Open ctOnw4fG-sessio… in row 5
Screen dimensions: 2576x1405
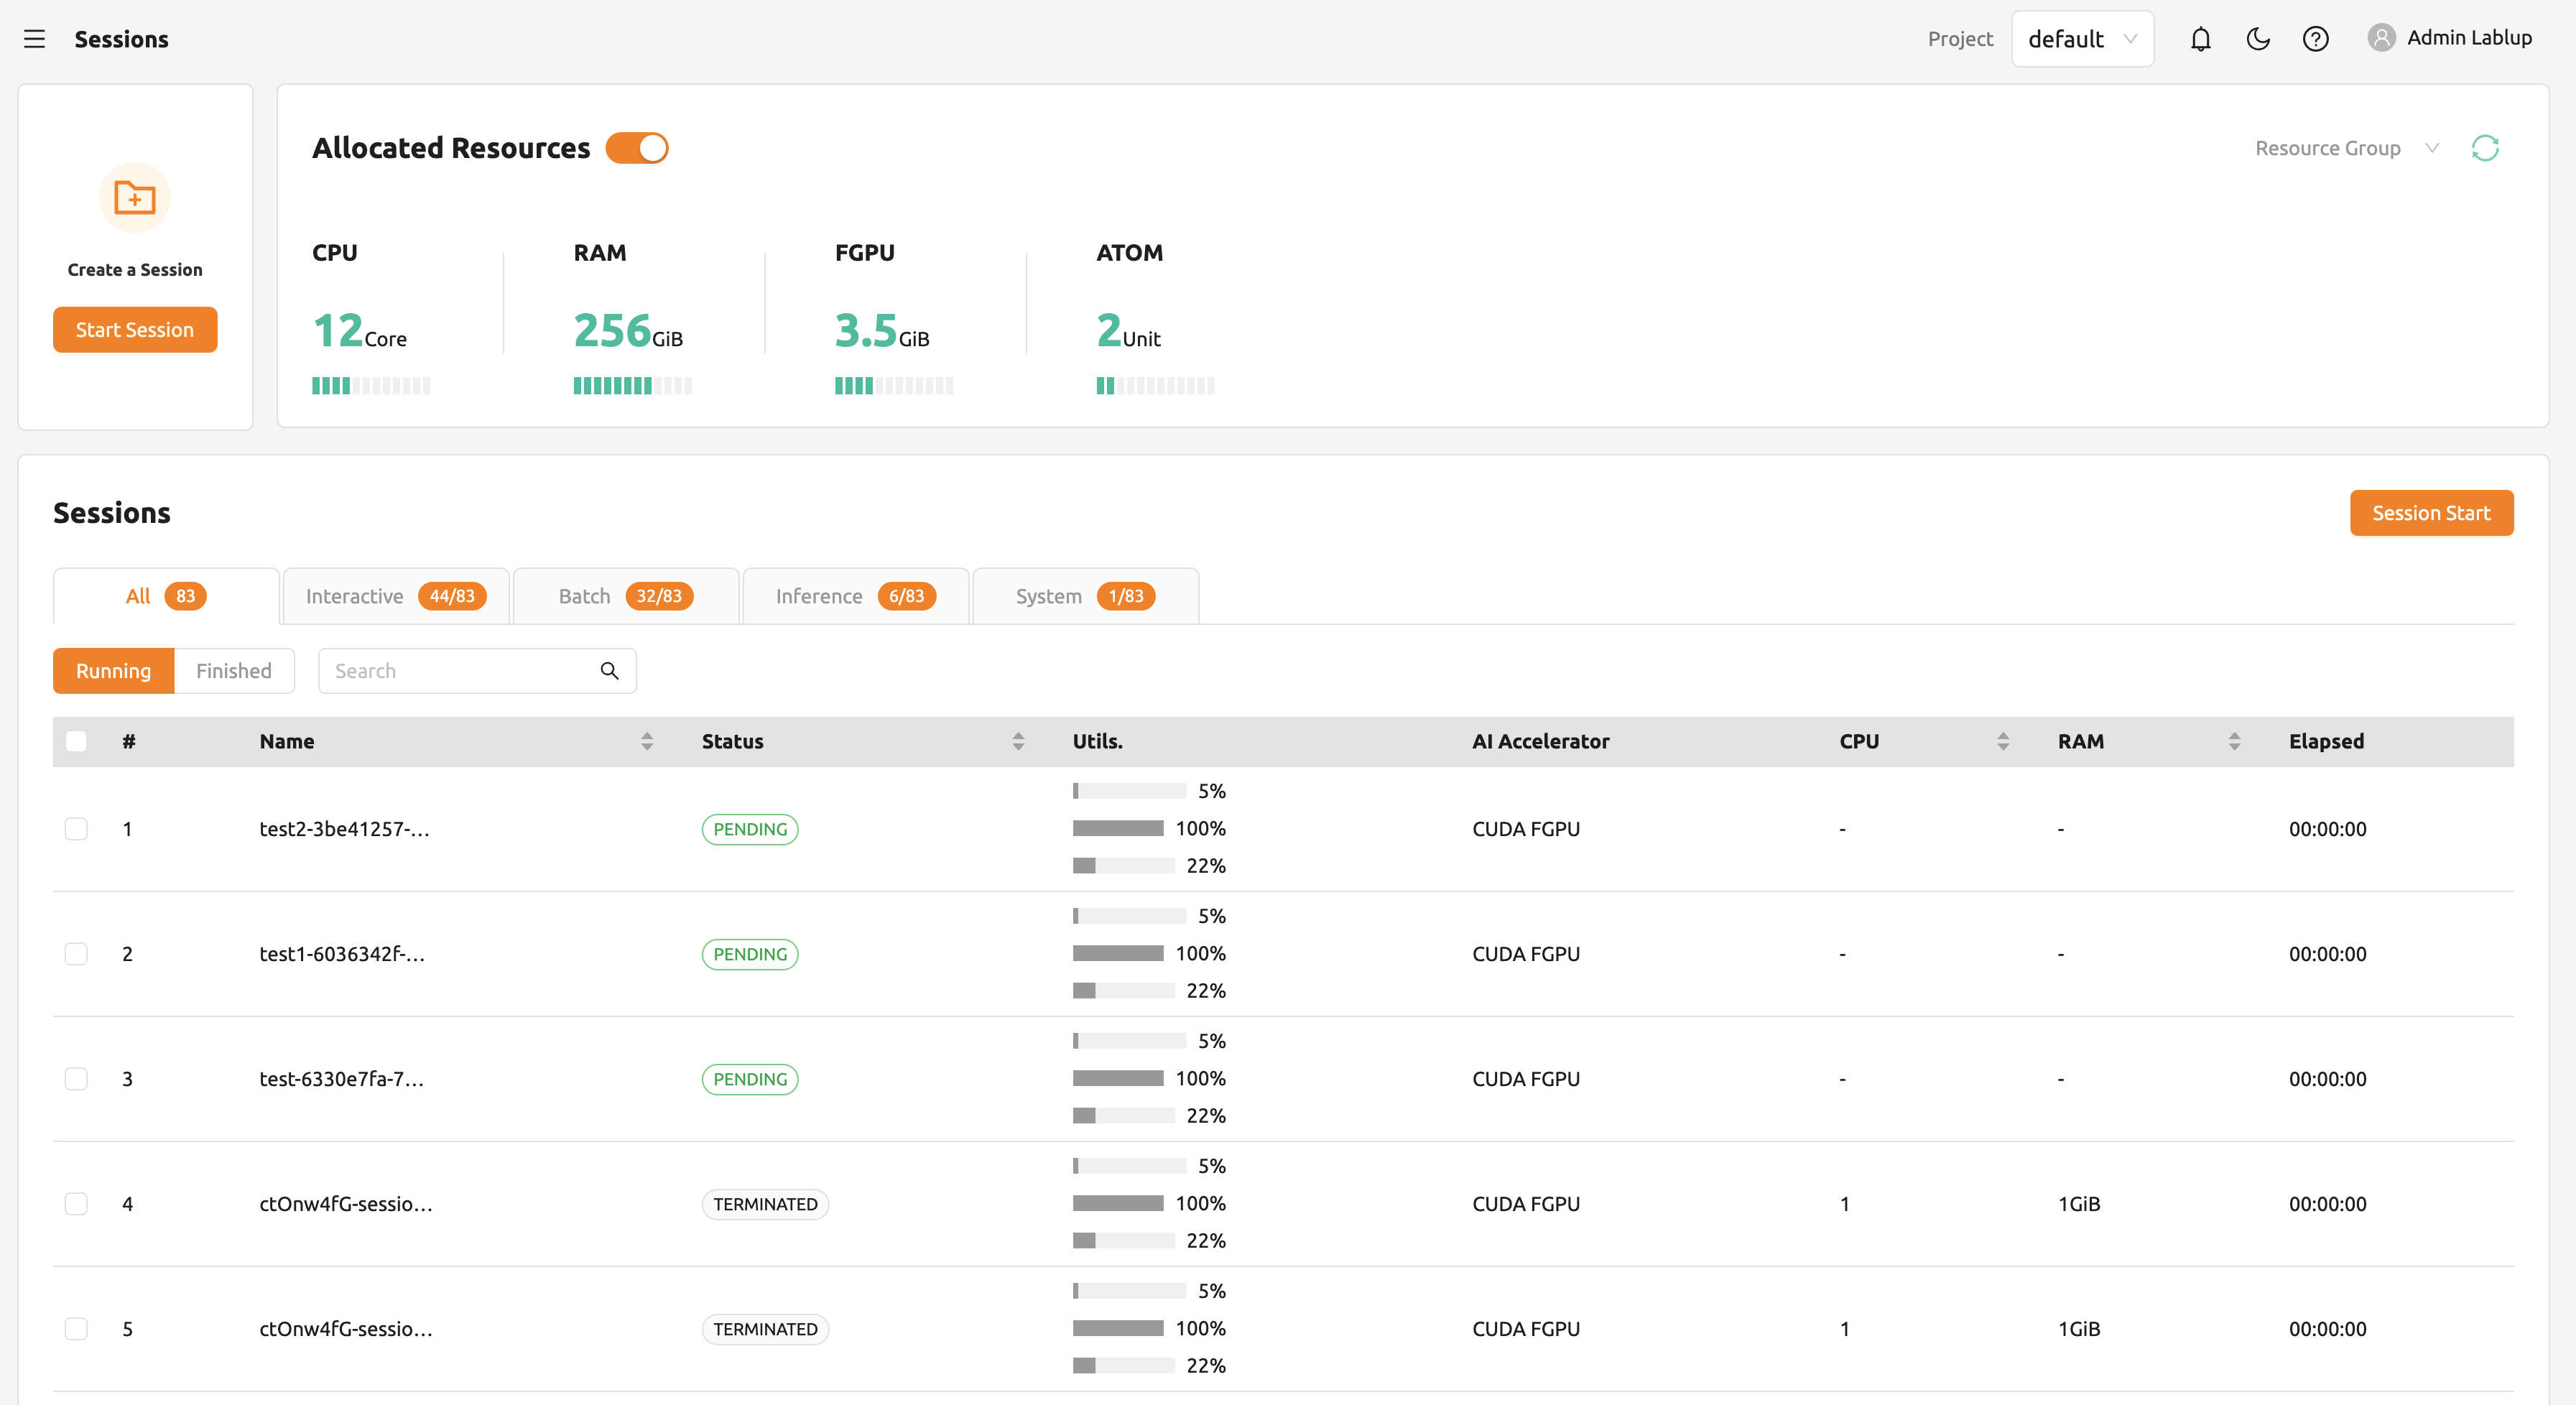click(346, 1329)
